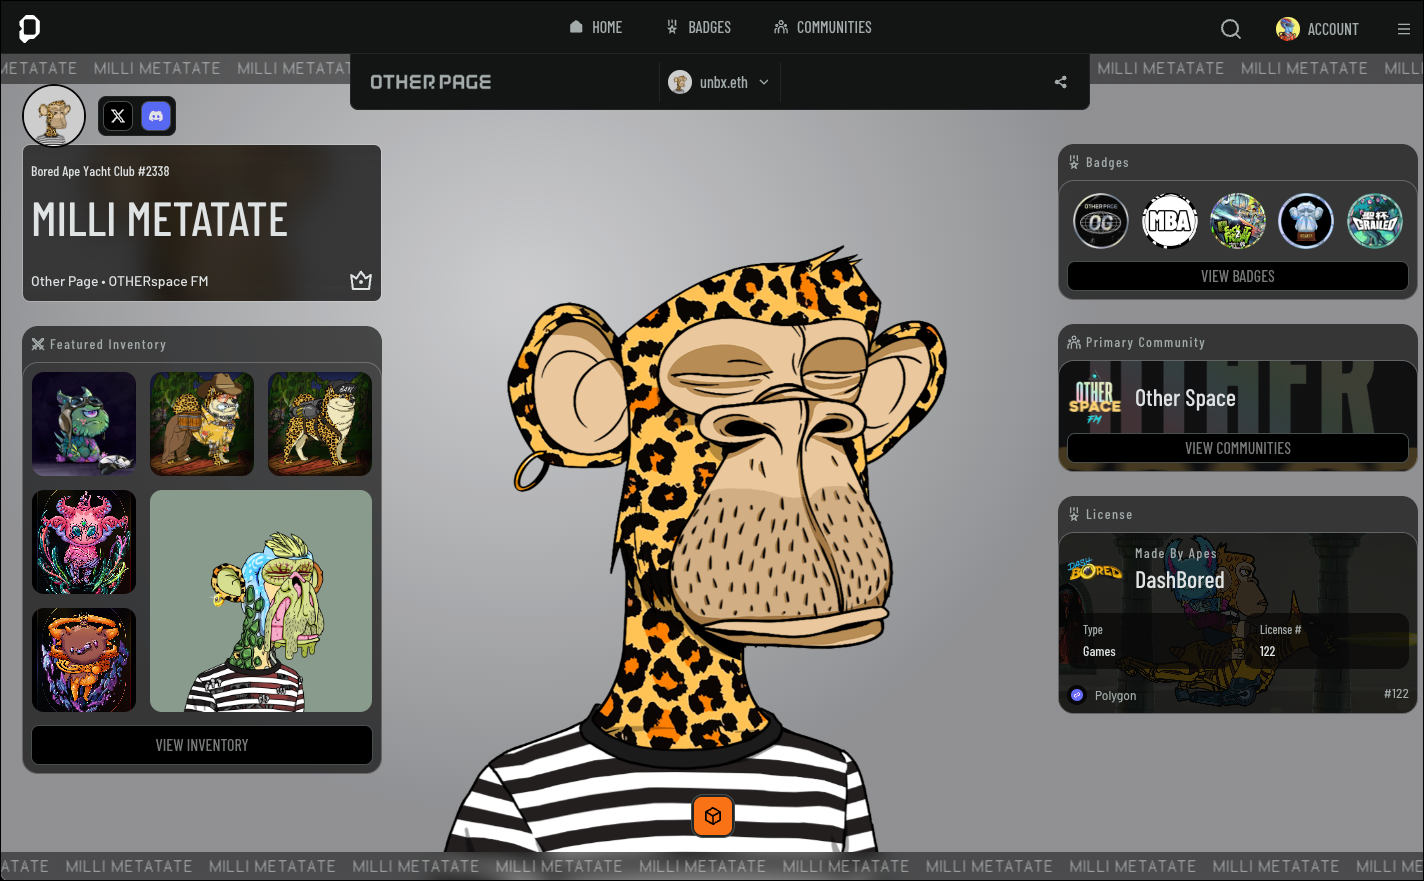1424x881 pixels.
Task: Click 'Other Page • OTHERspace FM' text
Action: (x=120, y=281)
